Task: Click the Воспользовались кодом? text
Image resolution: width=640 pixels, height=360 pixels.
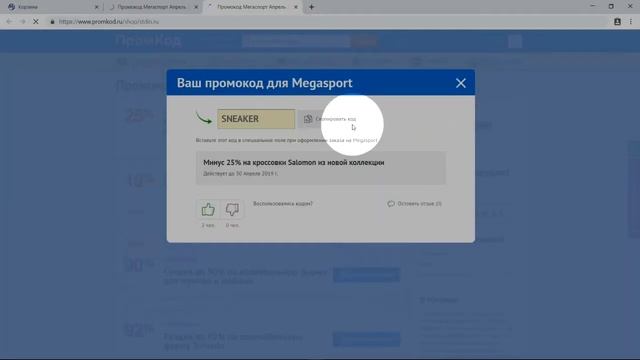Action: point(283,203)
